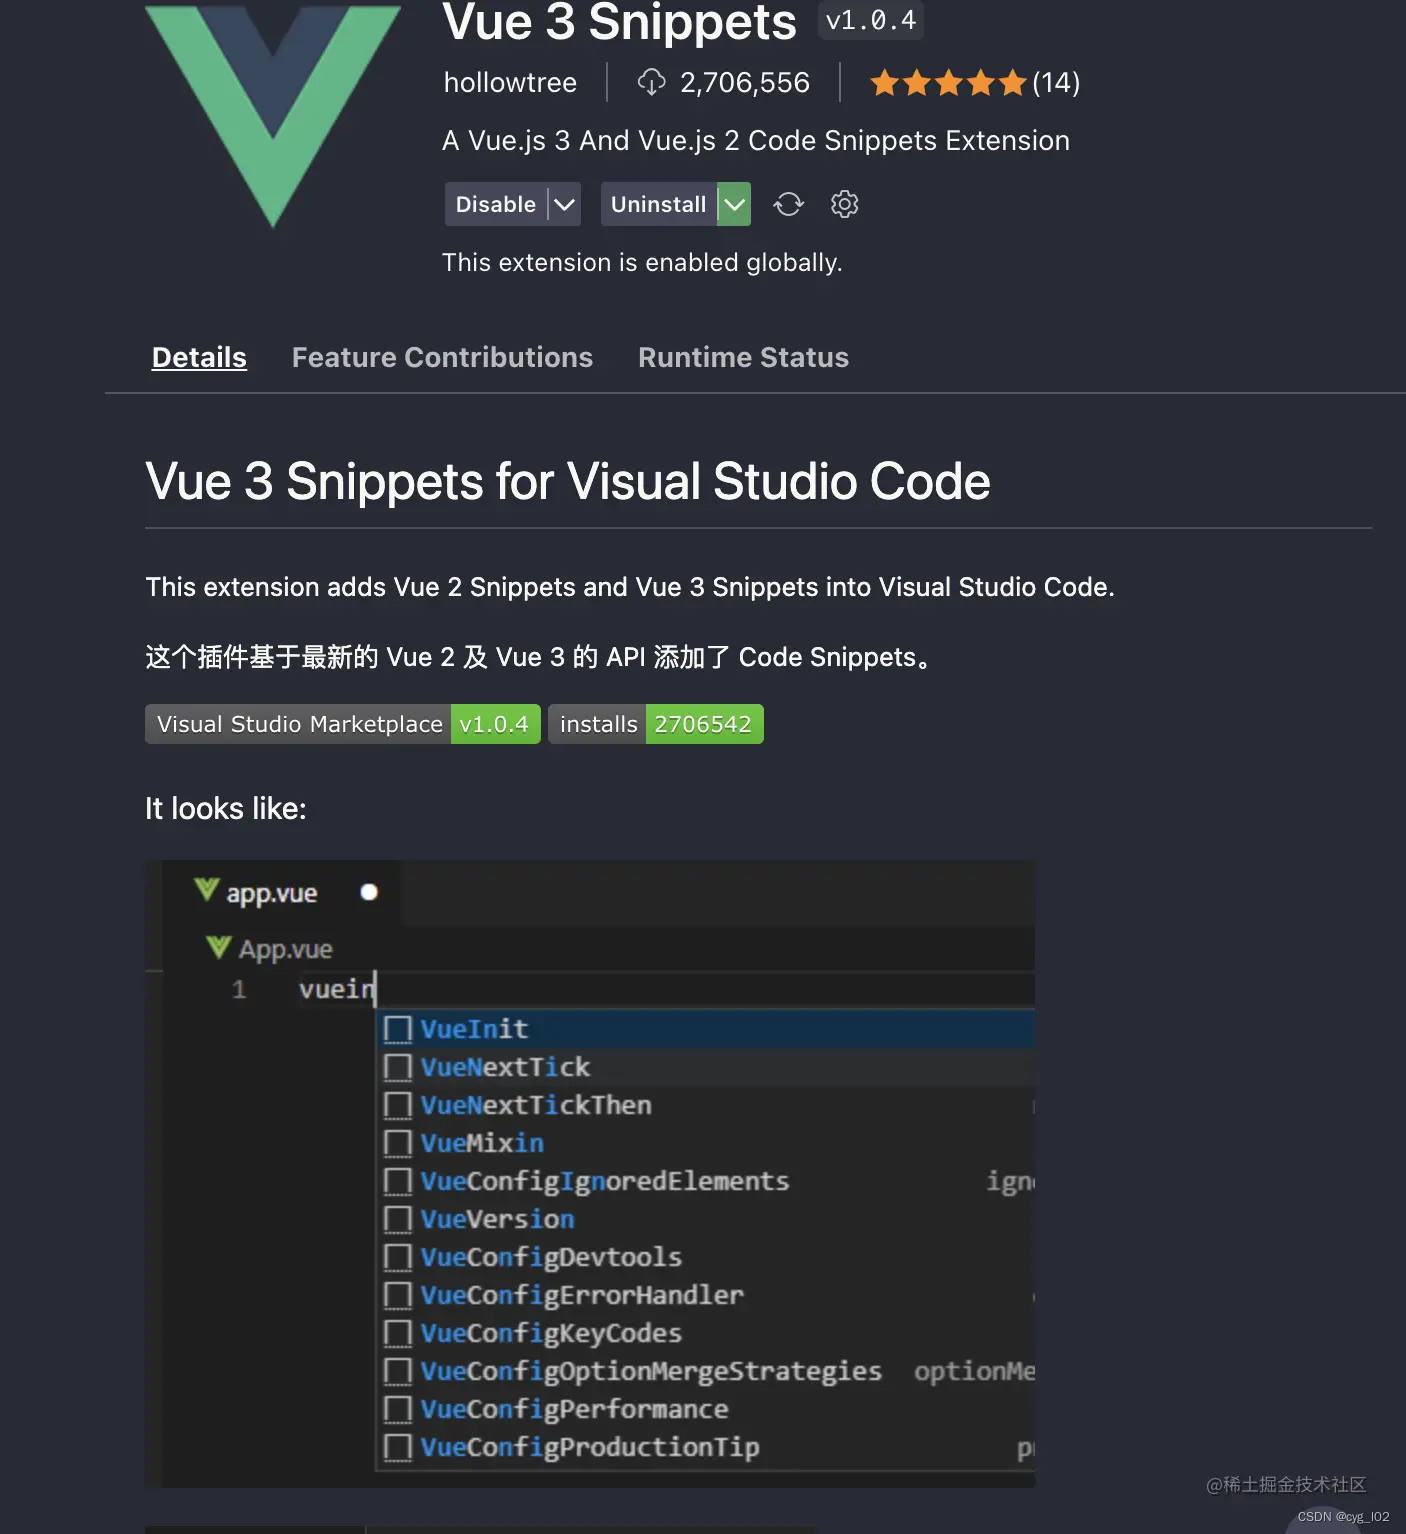
Task: Click the snippet icon beside VueInit
Action: click(398, 1029)
